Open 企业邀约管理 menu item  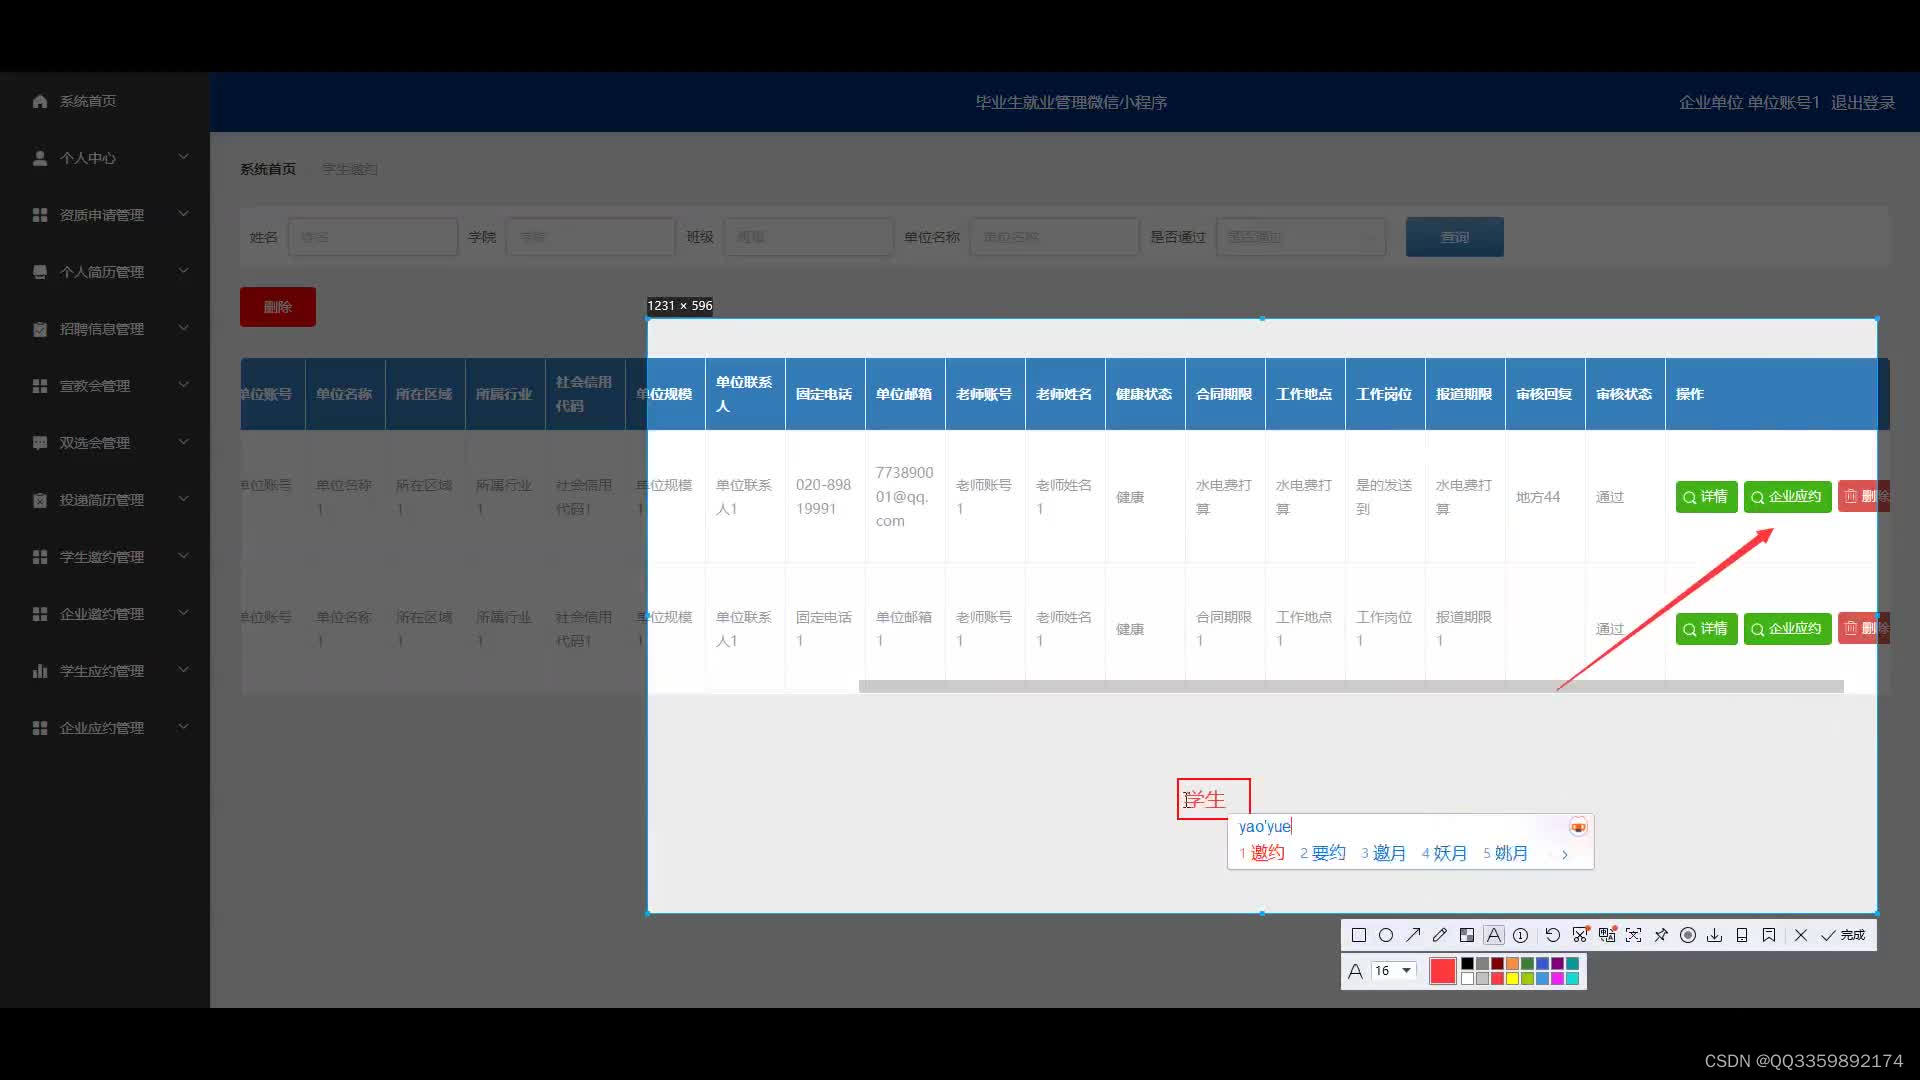click(104, 614)
